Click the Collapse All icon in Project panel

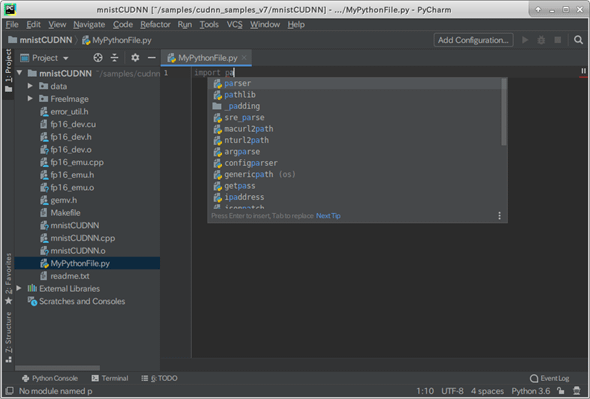114,58
